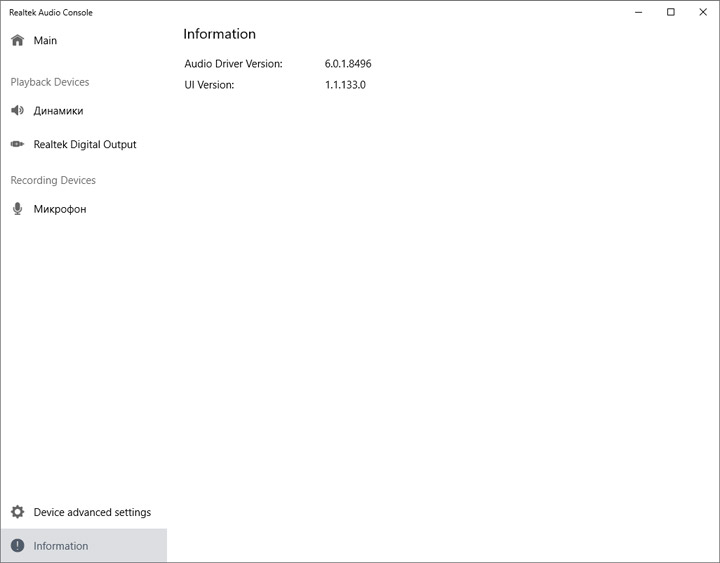Click the speaker icon for Динамики
The height and width of the screenshot is (563, 720).
(17, 110)
